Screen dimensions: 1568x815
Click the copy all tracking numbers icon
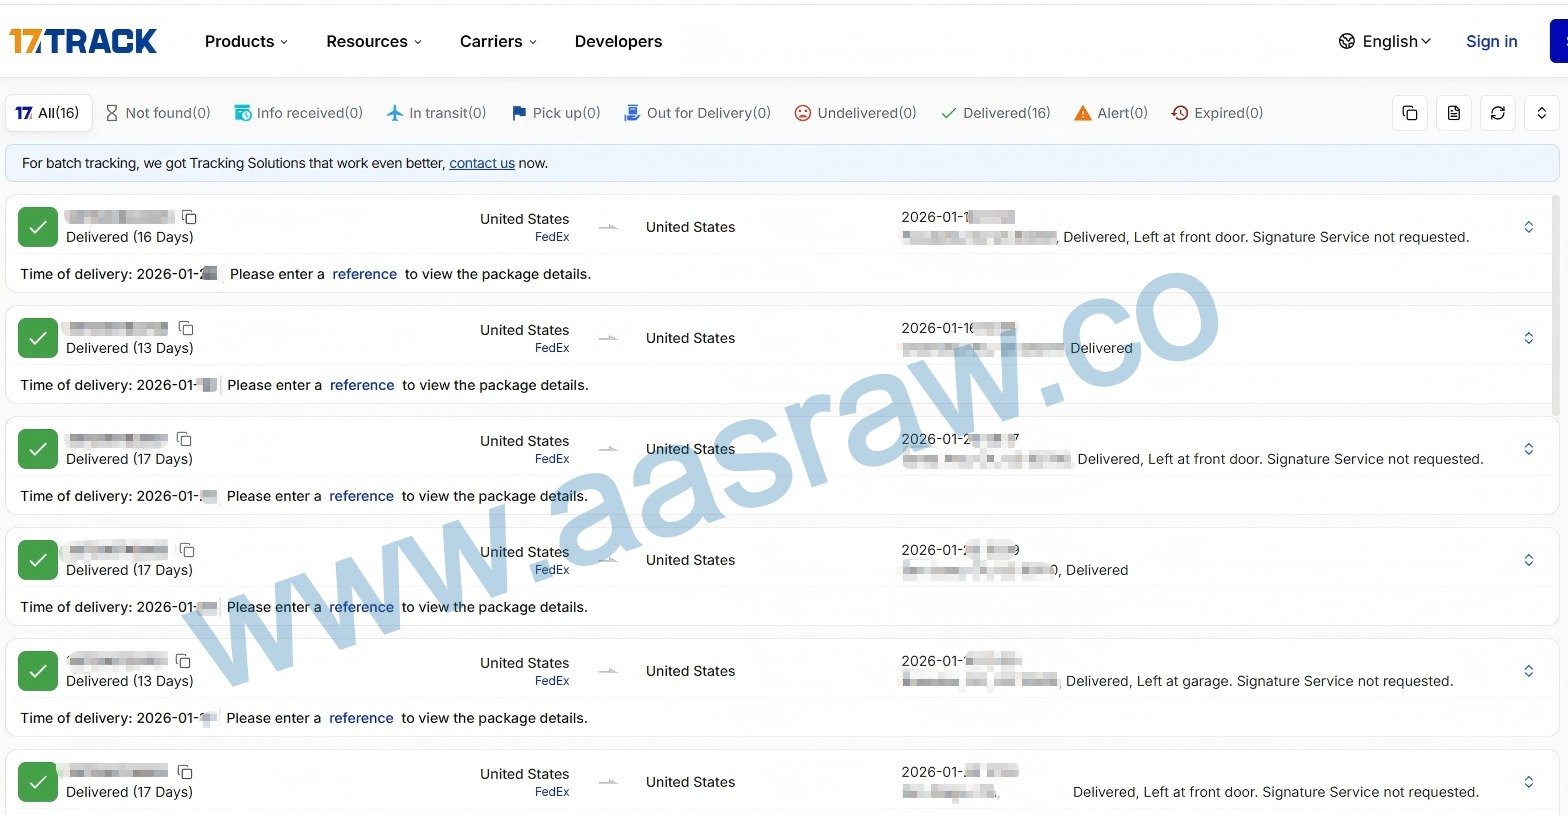1409,113
